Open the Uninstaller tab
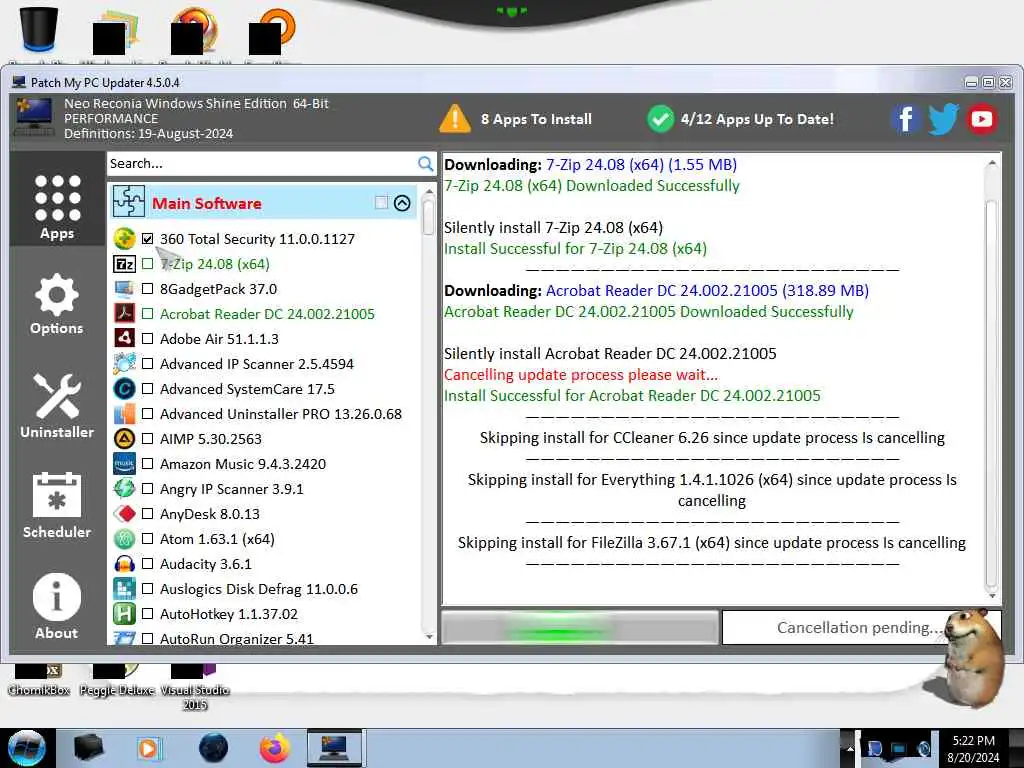Screen dimensions: 1024x768 click(57, 406)
